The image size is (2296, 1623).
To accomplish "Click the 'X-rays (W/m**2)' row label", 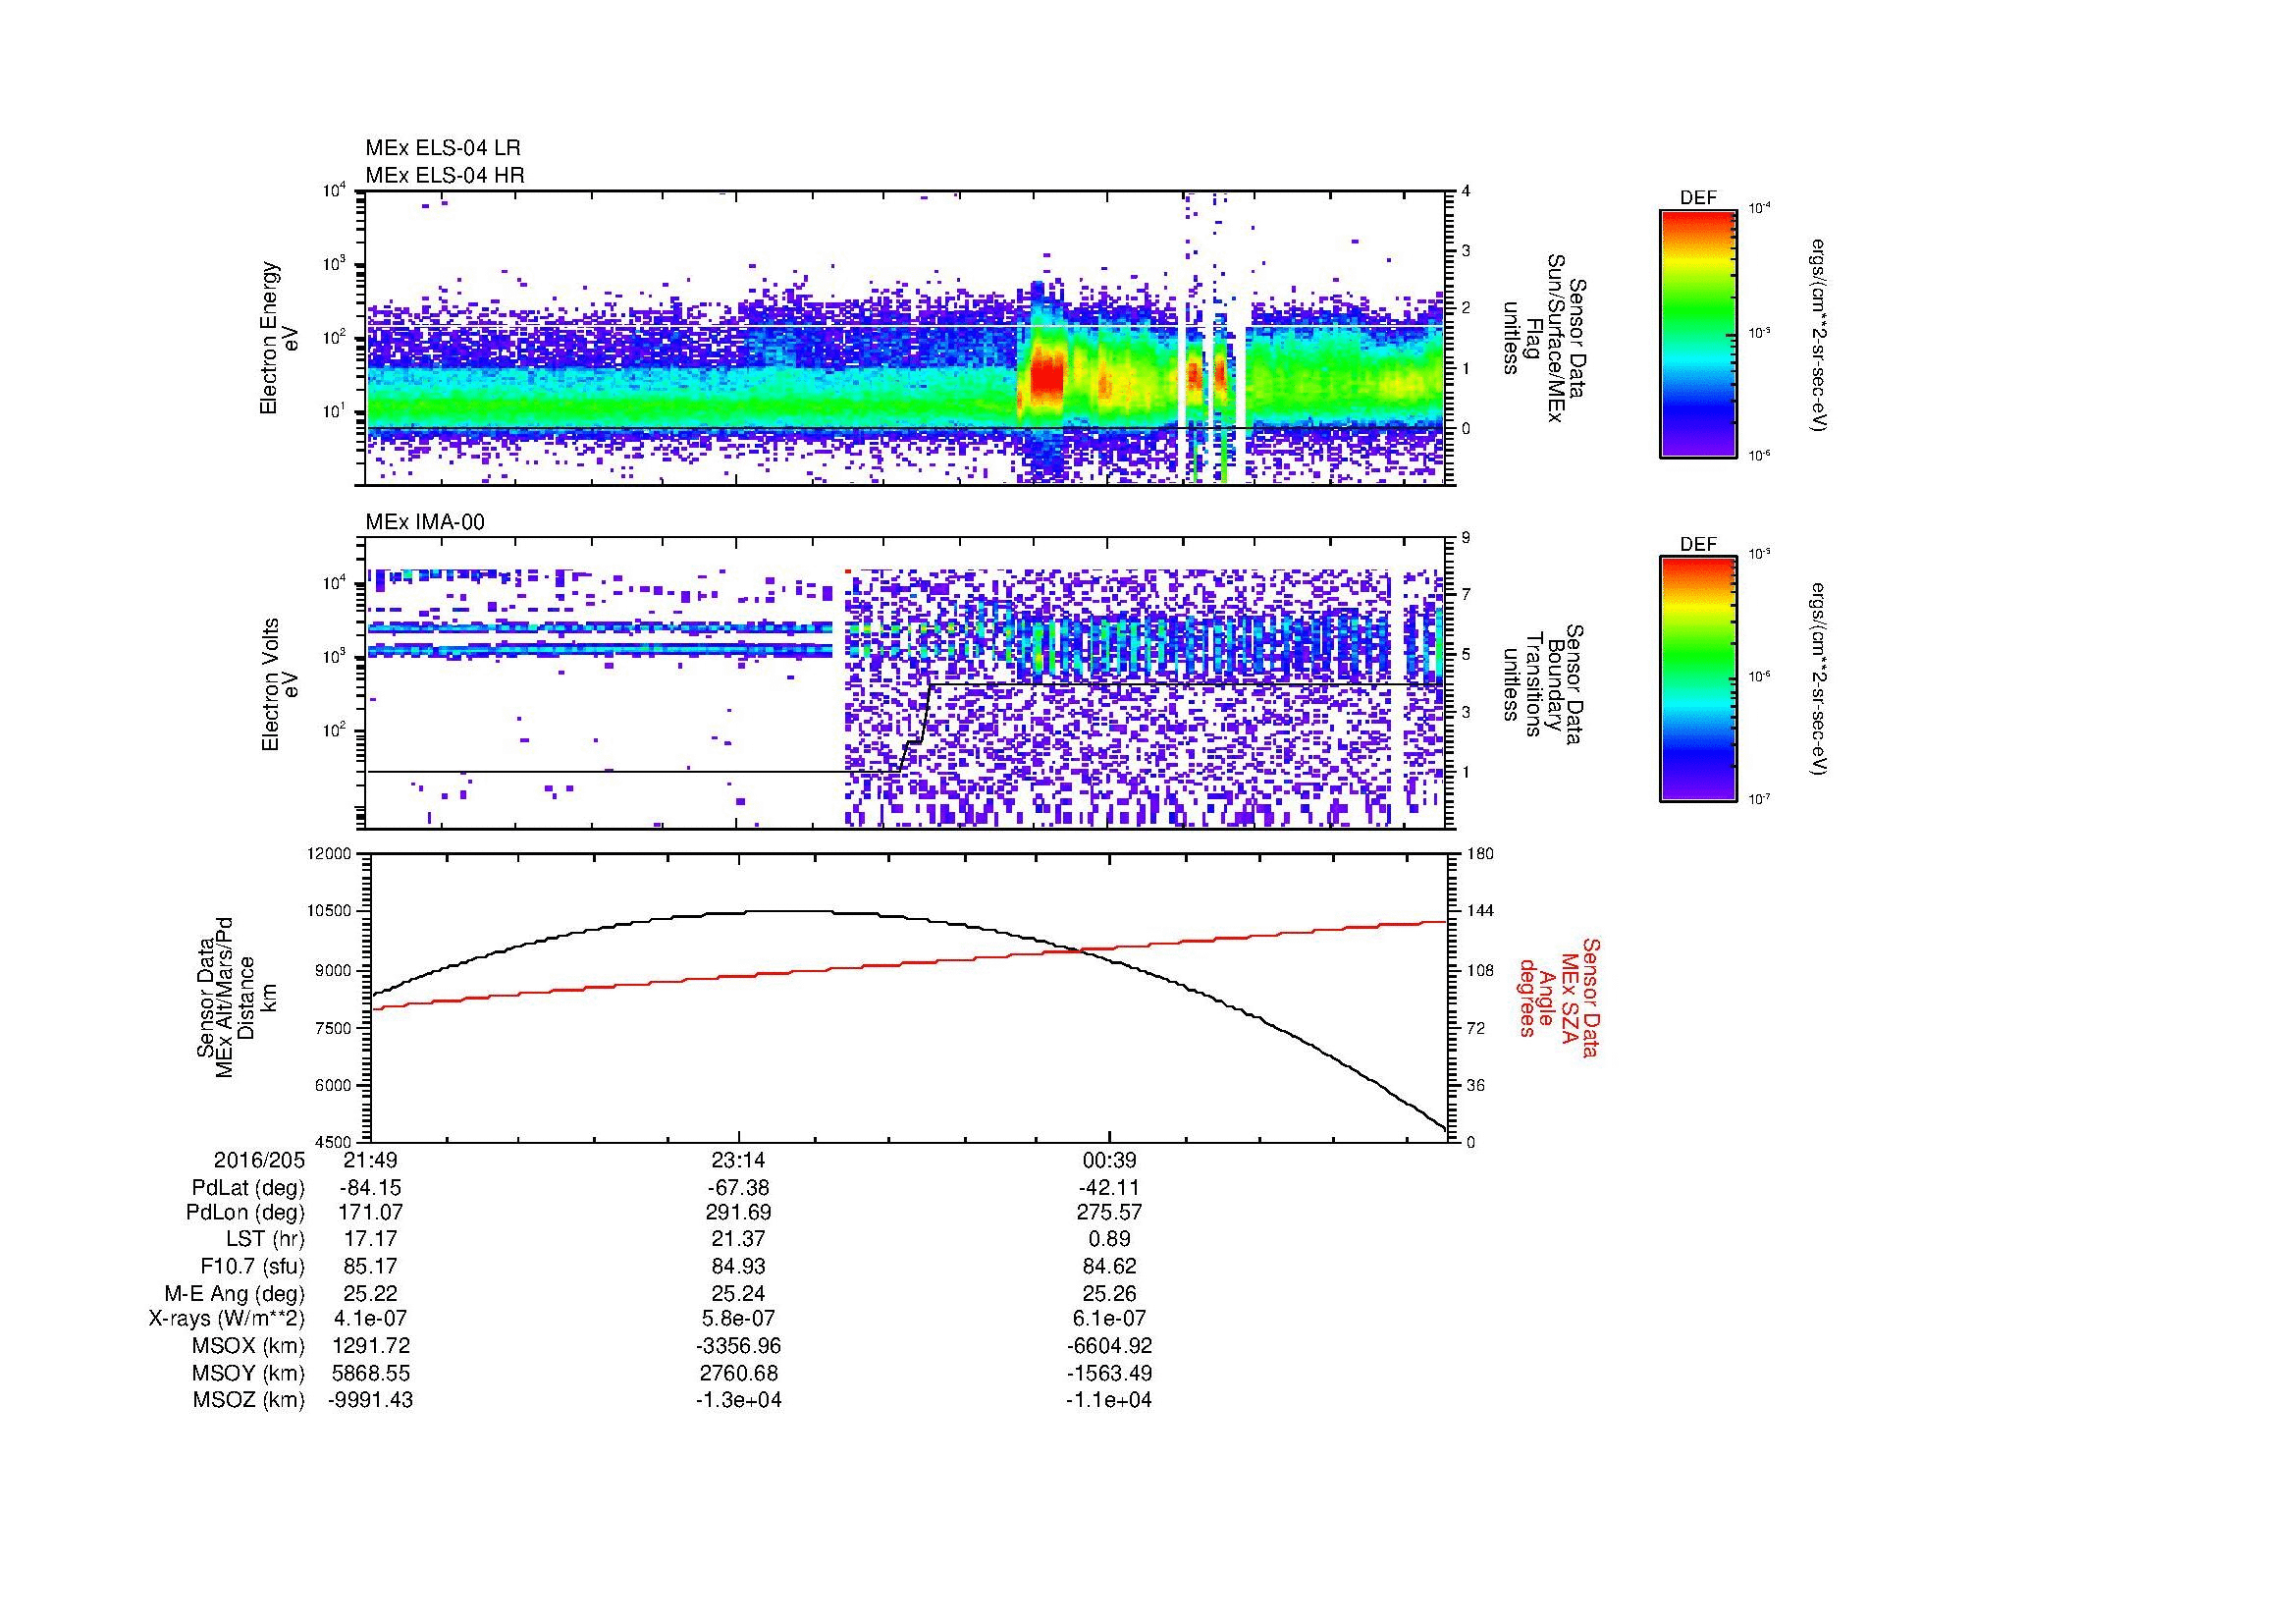I will (227, 1319).
